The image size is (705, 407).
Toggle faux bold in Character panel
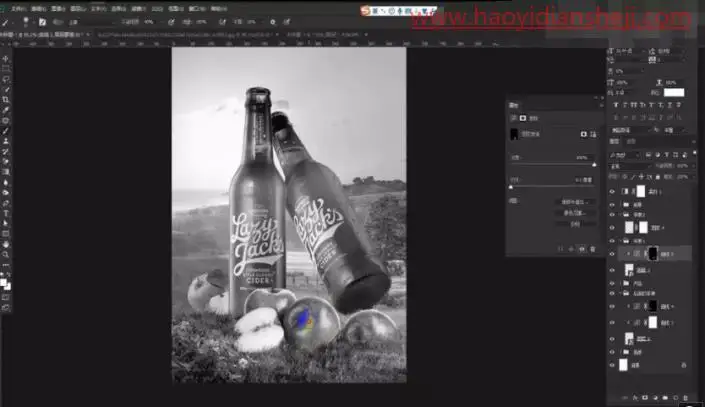click(616, 105)
